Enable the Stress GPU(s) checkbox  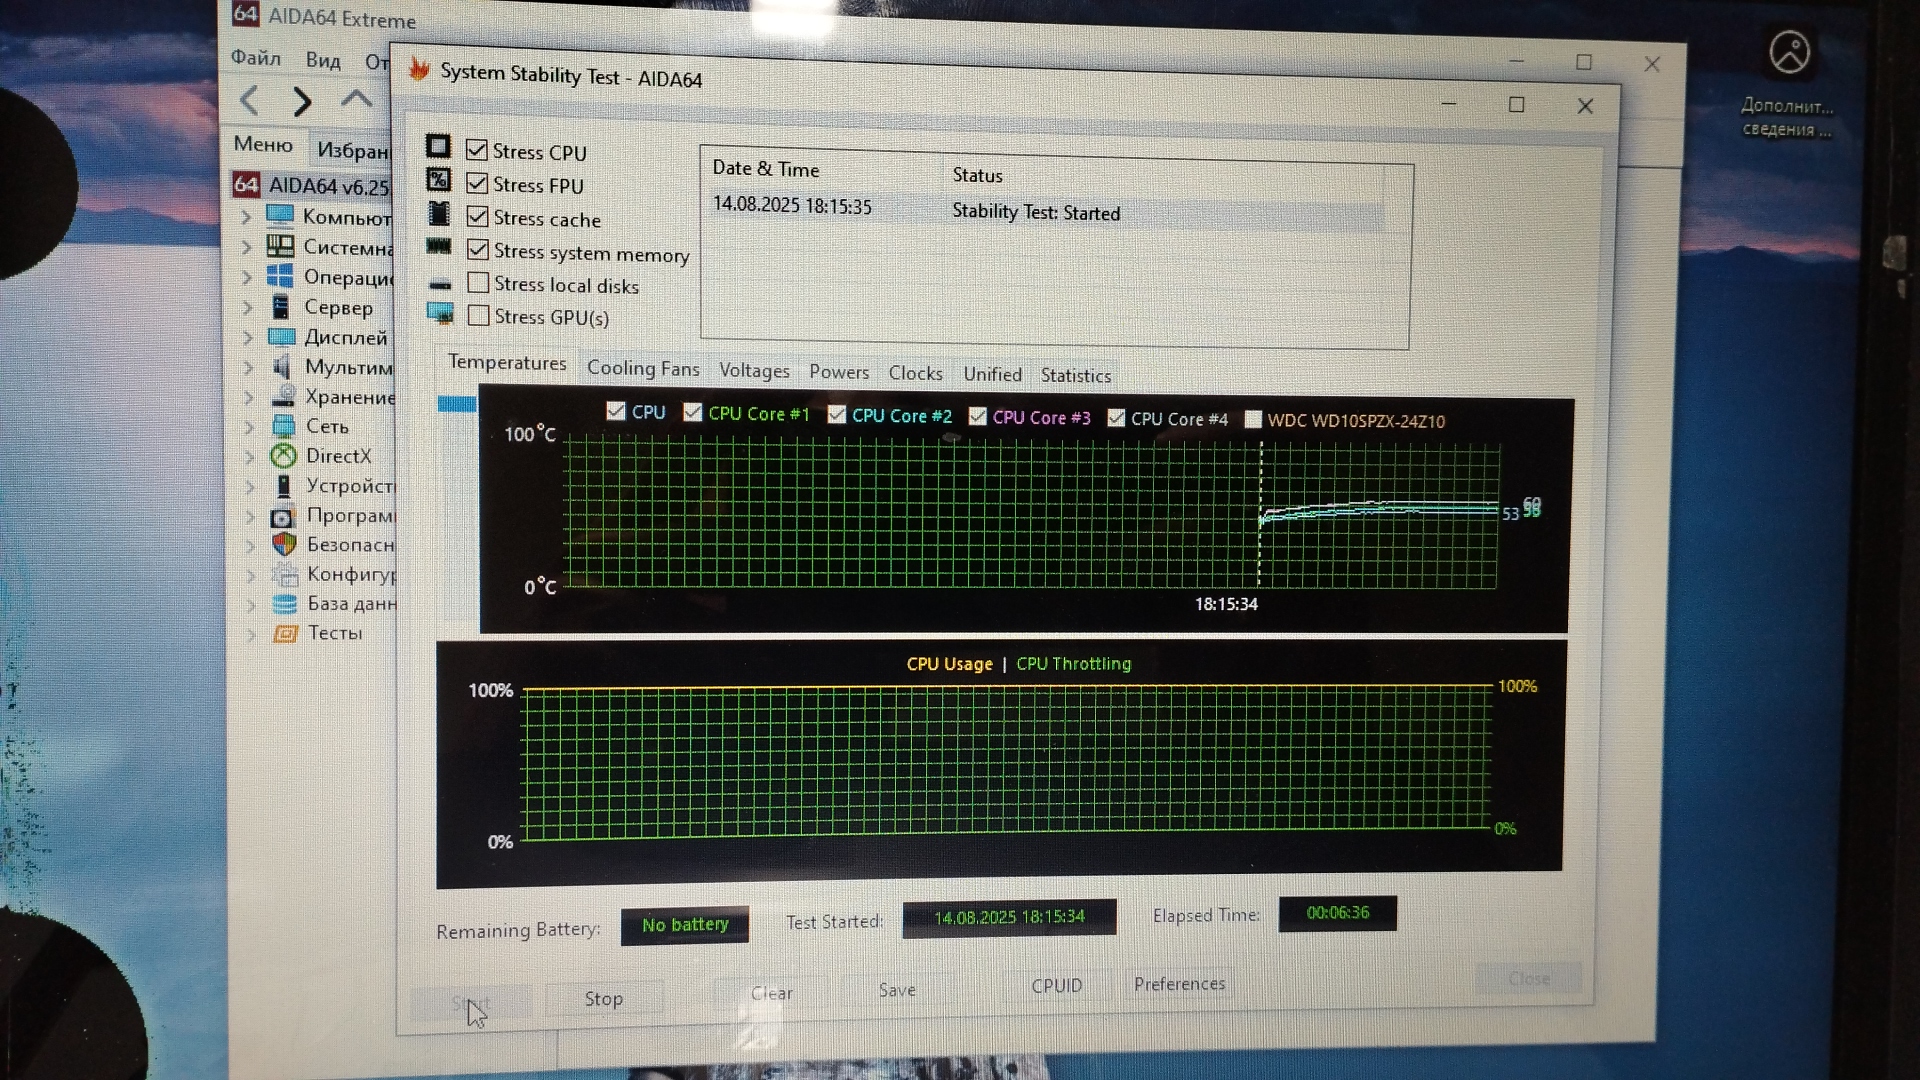click(x=479, y=316)
